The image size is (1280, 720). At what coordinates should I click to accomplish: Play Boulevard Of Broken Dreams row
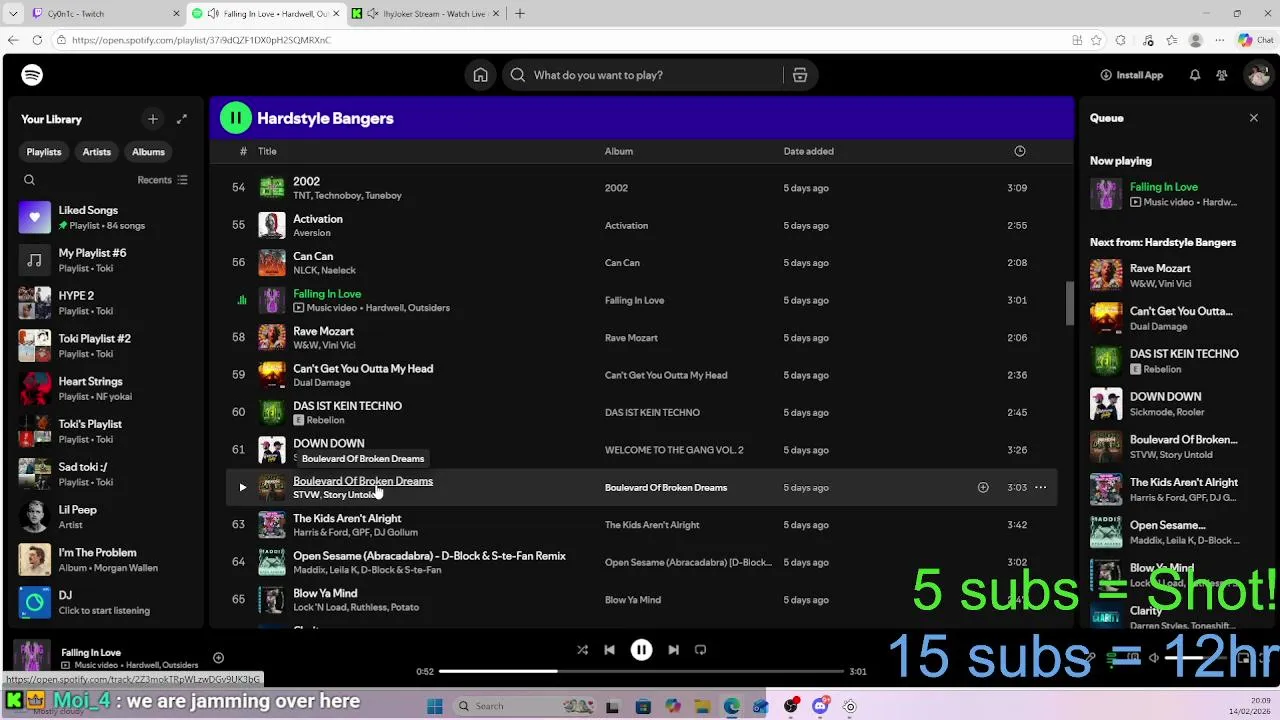pyautogui.click(x=242, y=487)
